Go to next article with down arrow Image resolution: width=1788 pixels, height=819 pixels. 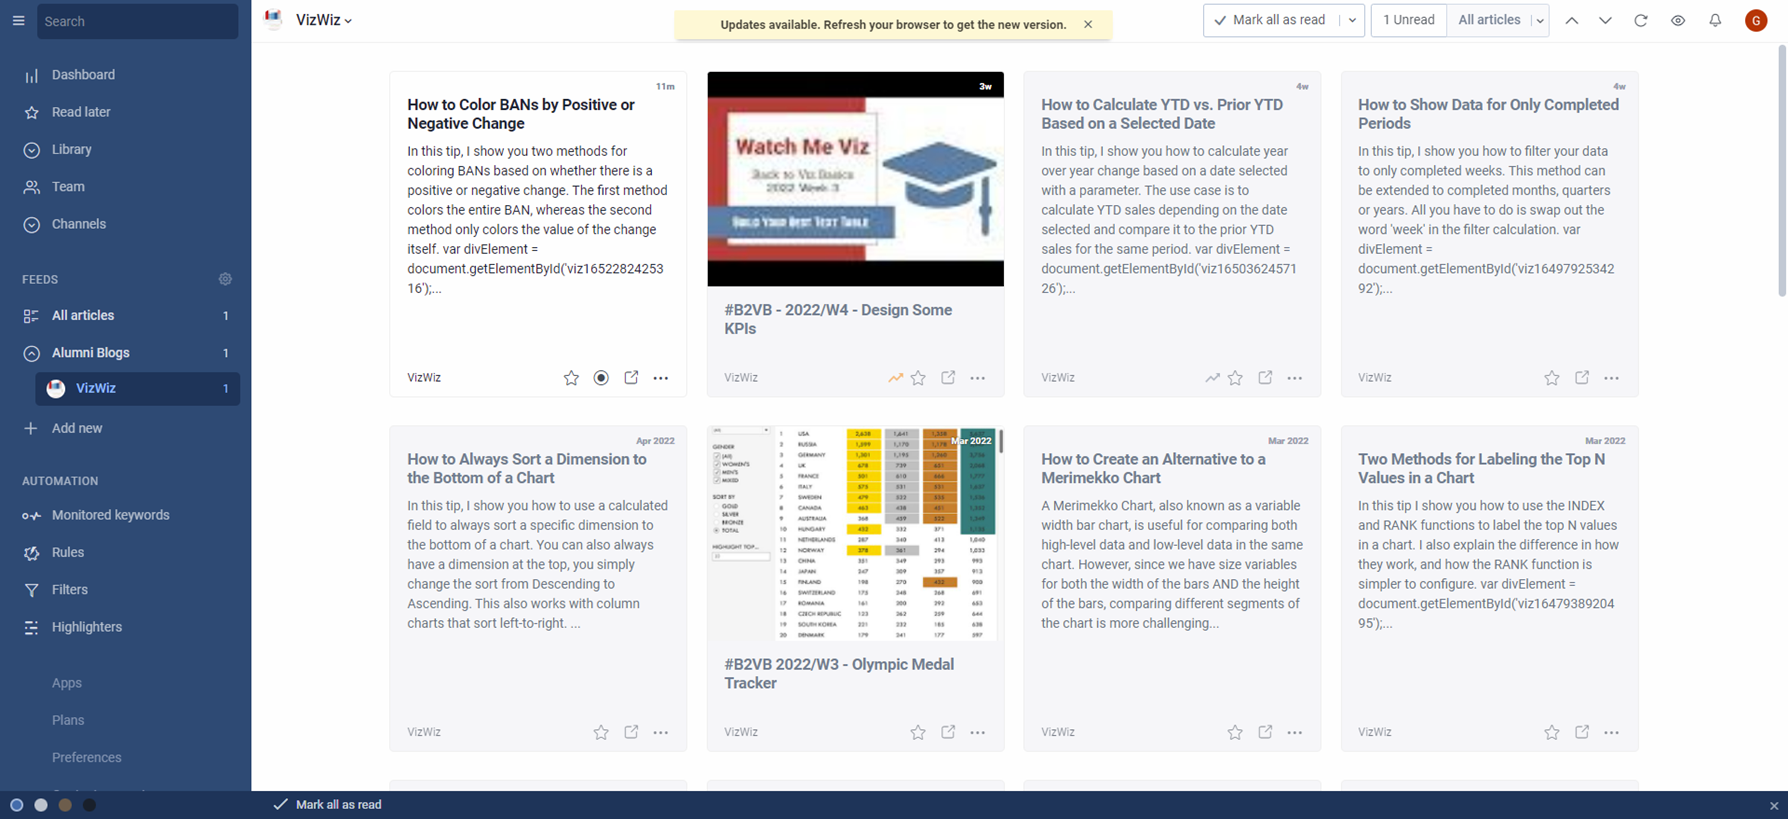point(1605,20)
